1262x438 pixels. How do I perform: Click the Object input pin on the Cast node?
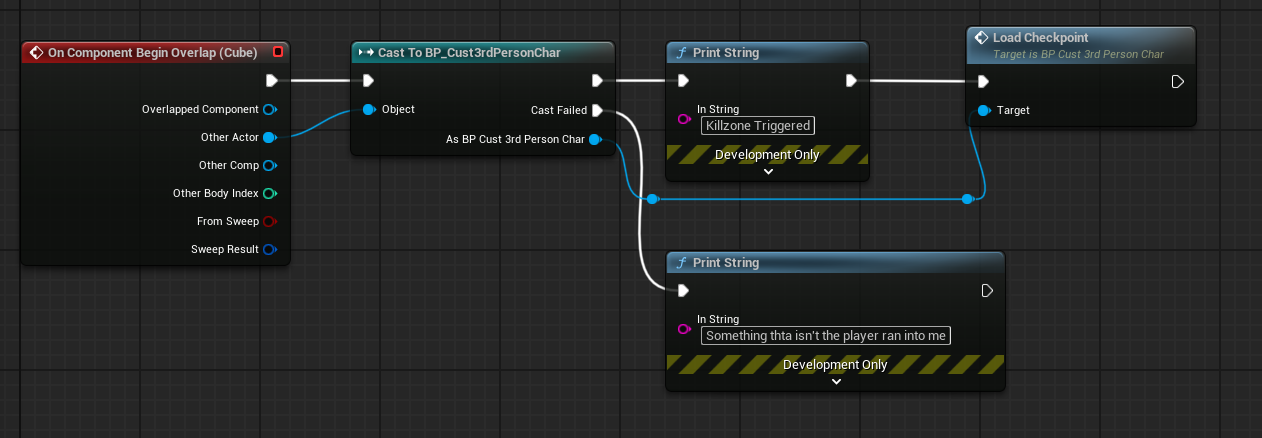point(368,109)
